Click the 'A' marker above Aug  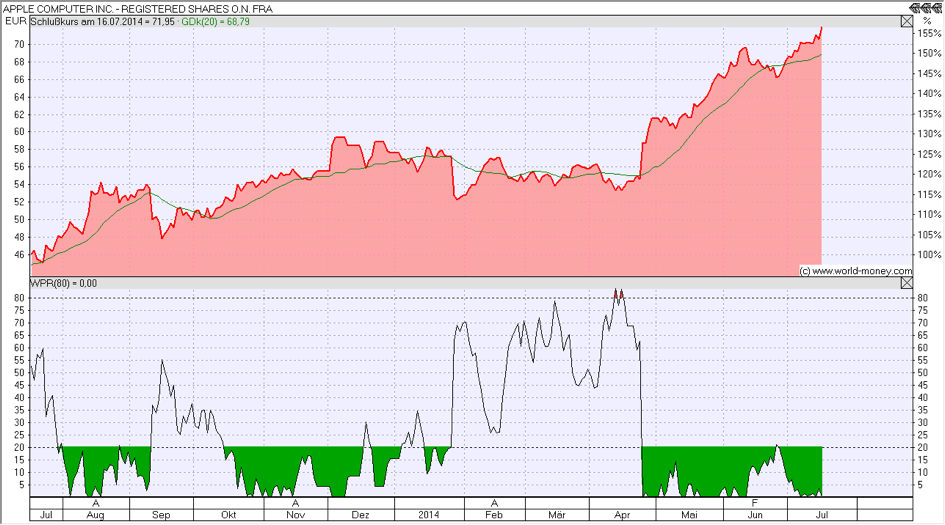click(96, 503)
